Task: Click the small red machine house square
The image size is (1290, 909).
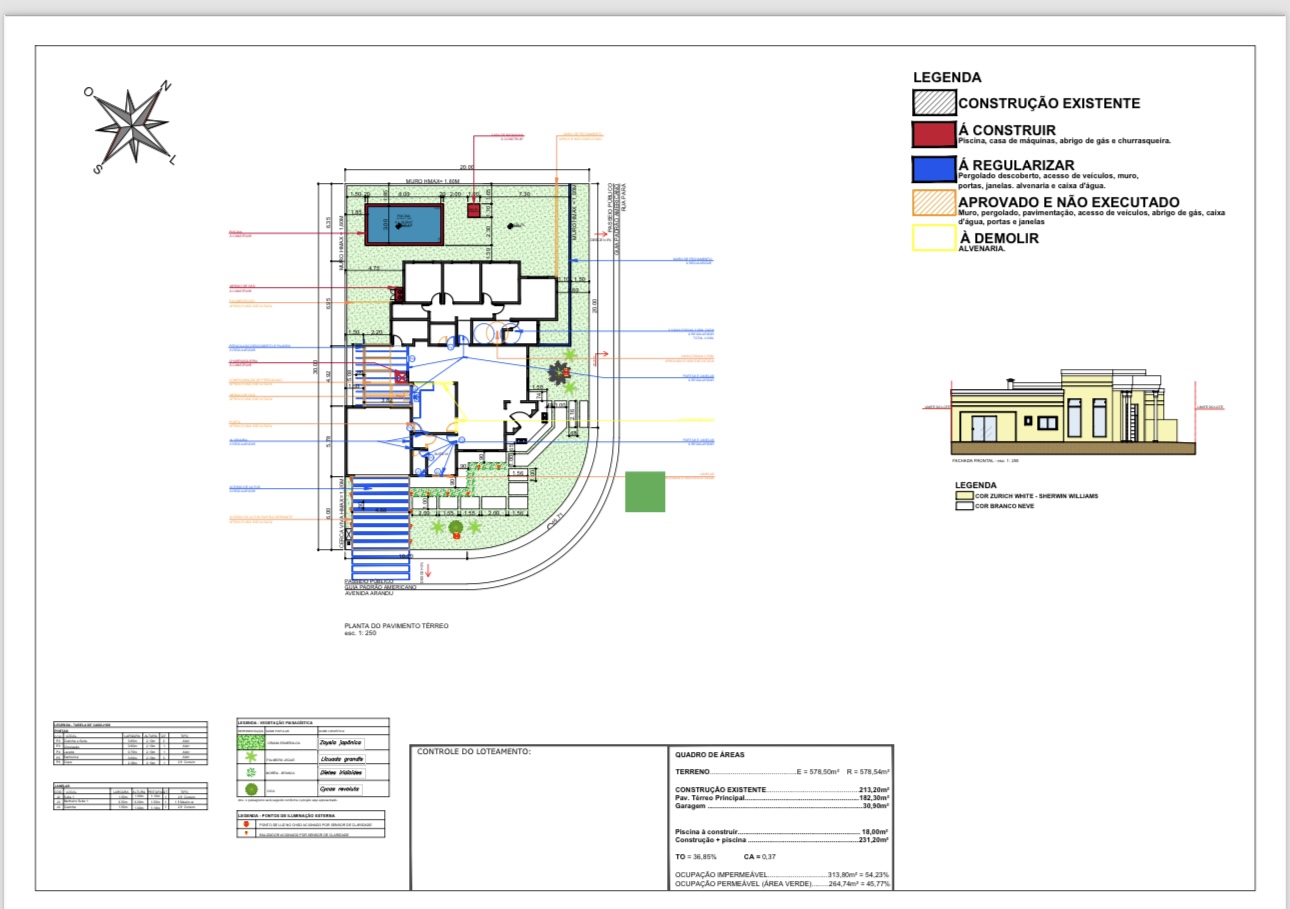Action: [474, 211]
